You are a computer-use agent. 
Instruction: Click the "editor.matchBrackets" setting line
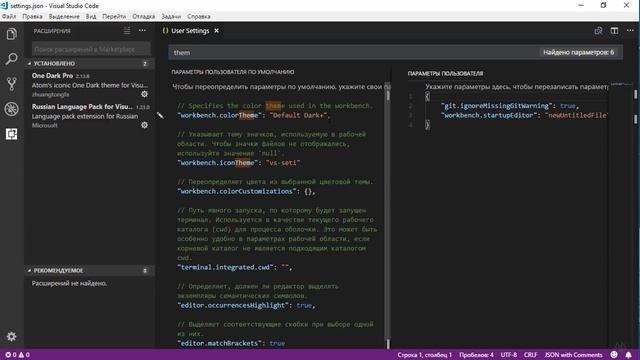click(231, 343)
